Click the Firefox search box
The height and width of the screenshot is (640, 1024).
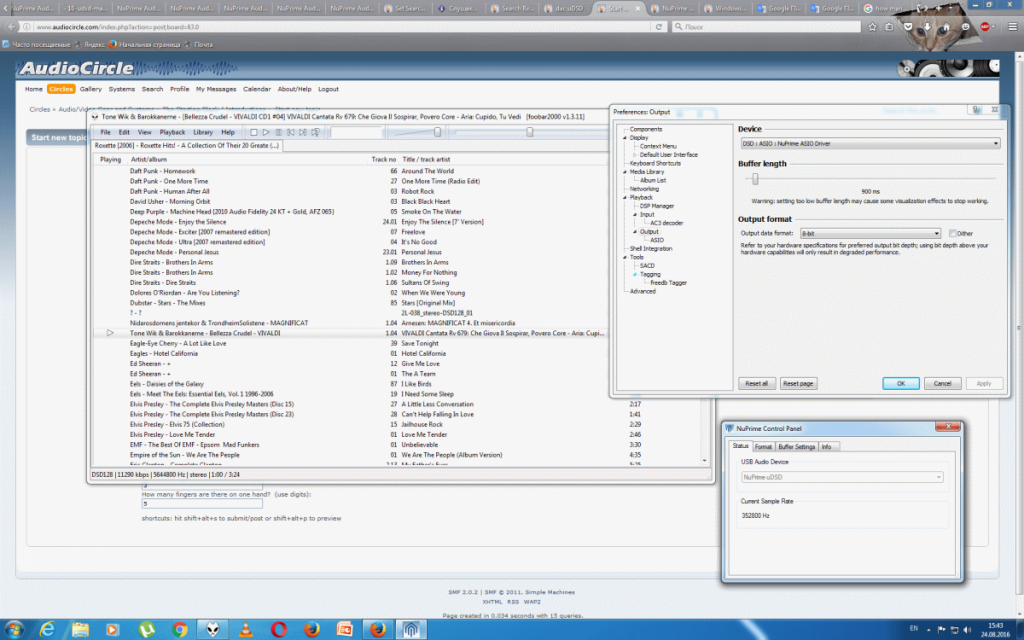[766, 27]
